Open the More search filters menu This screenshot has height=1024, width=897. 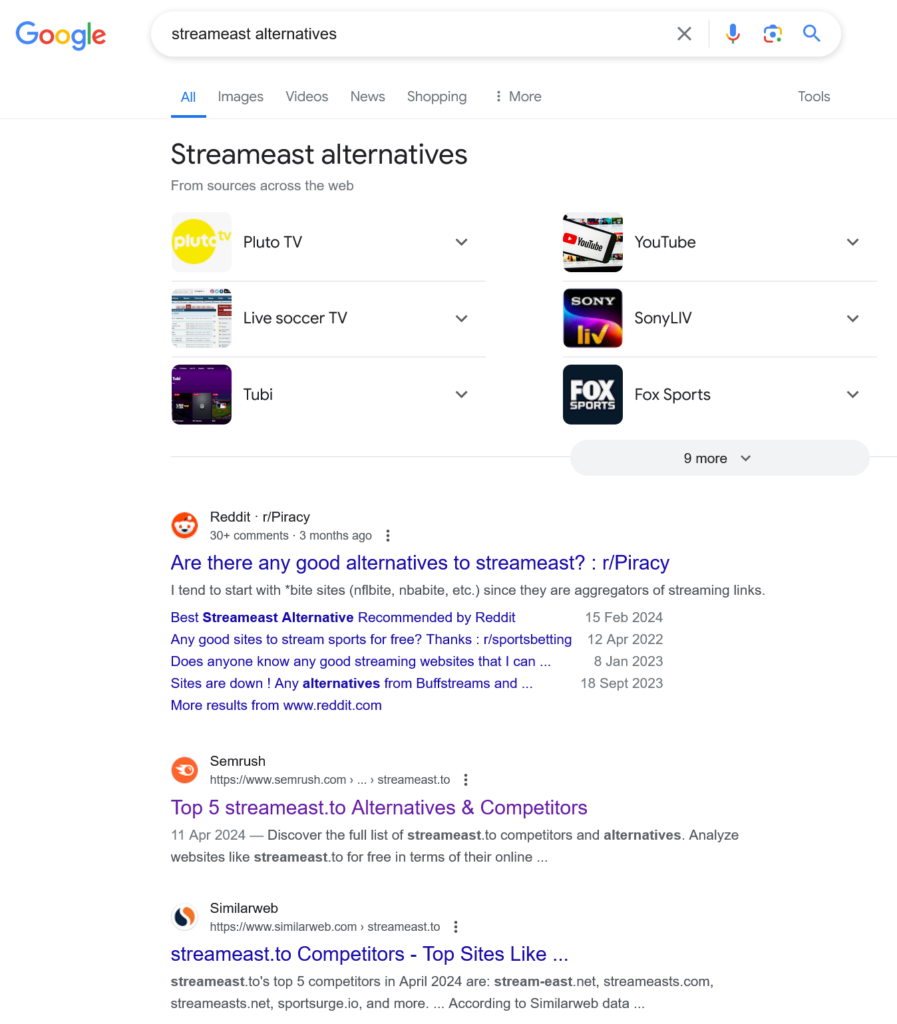518,97
